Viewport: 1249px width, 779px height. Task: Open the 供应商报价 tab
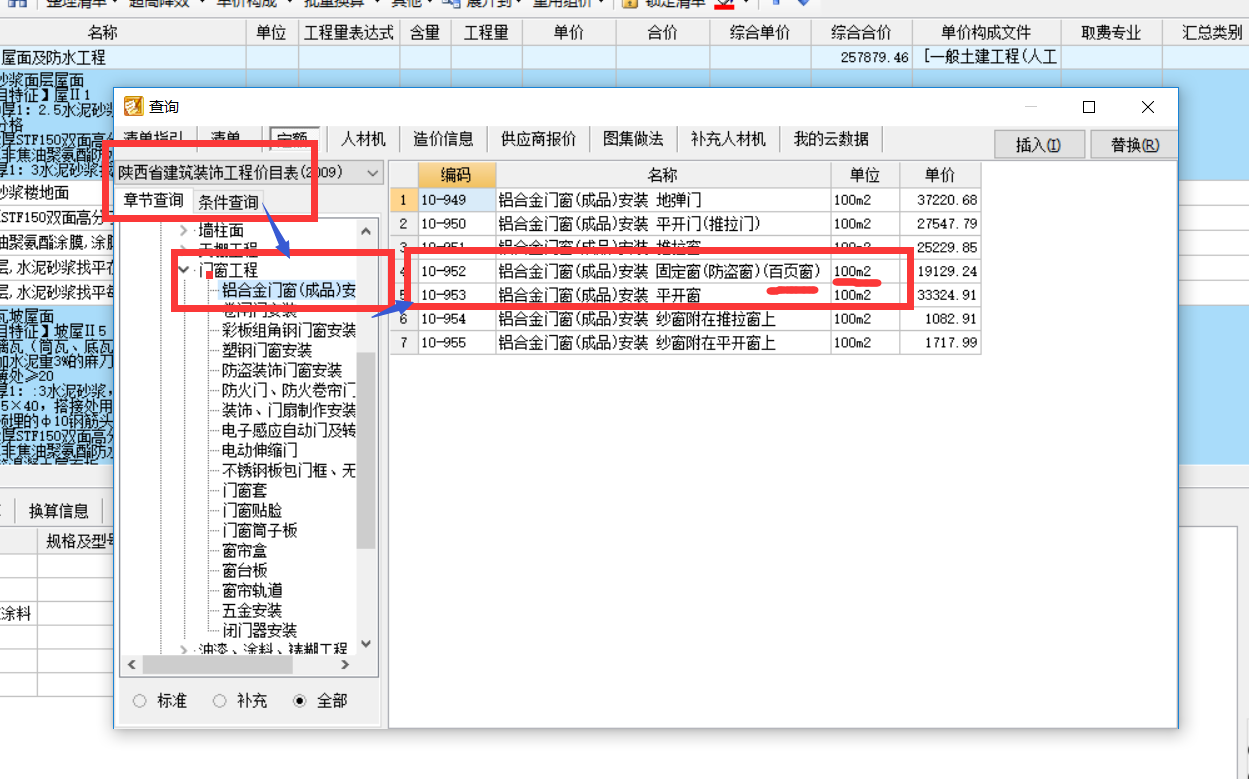538,139
